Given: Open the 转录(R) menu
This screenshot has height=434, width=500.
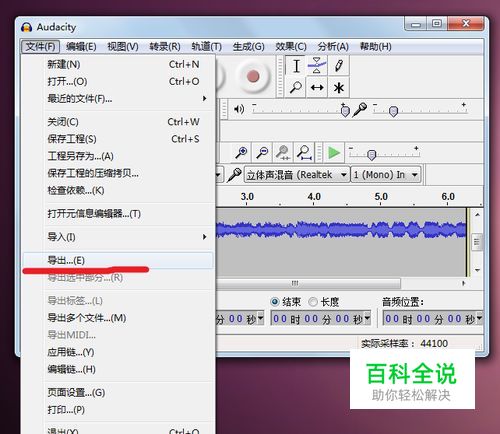Looking at the screenshot, I should pos(165,46).
